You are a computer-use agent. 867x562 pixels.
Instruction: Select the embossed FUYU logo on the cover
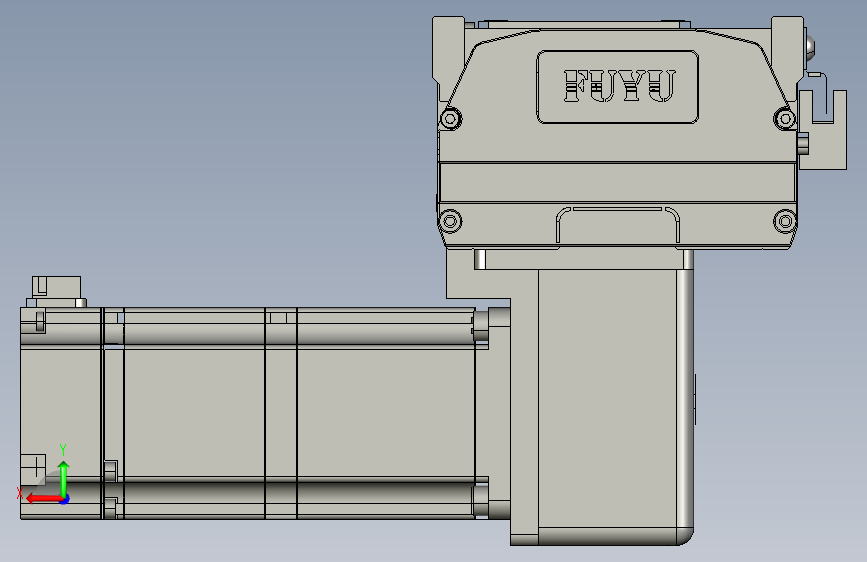click(619, 86)
